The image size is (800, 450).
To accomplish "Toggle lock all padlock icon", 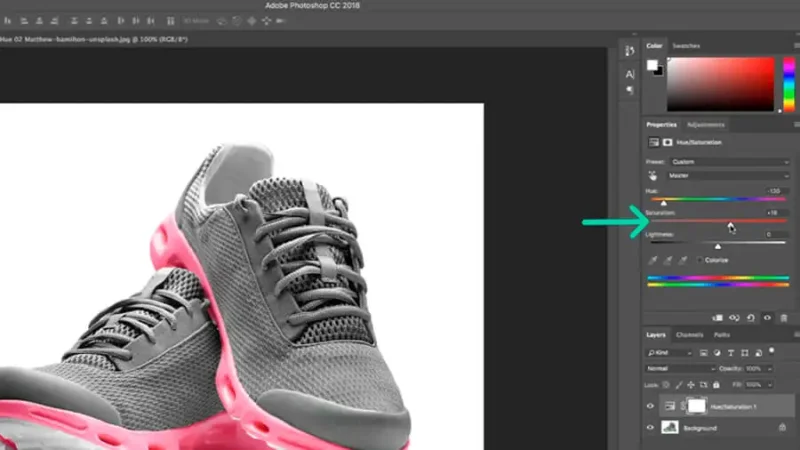I will coord(716,385).
